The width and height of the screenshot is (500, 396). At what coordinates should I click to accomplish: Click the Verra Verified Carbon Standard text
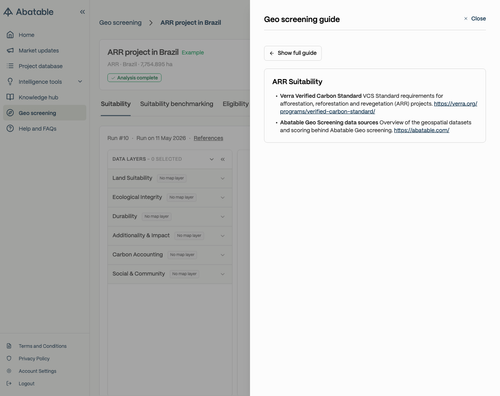click(x=321, y=96)
